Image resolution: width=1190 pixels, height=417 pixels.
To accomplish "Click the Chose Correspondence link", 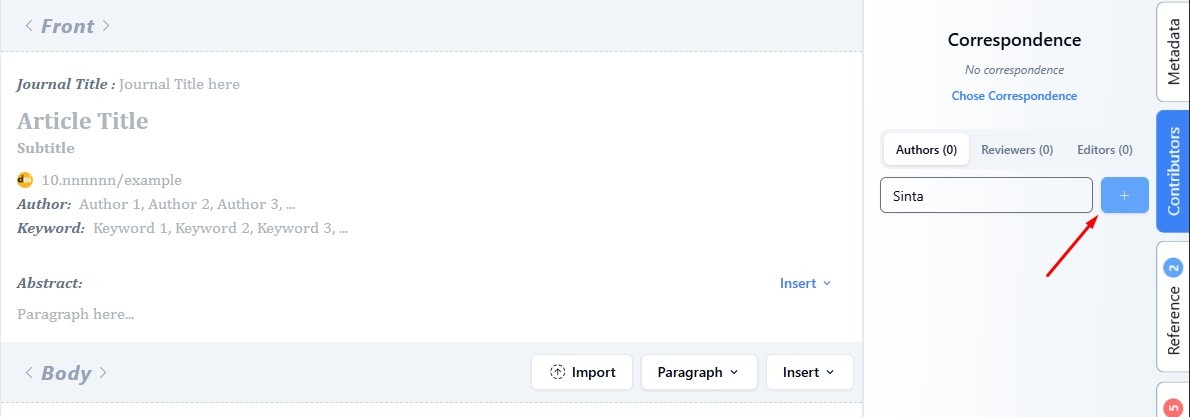I will tap(1014, 96).
